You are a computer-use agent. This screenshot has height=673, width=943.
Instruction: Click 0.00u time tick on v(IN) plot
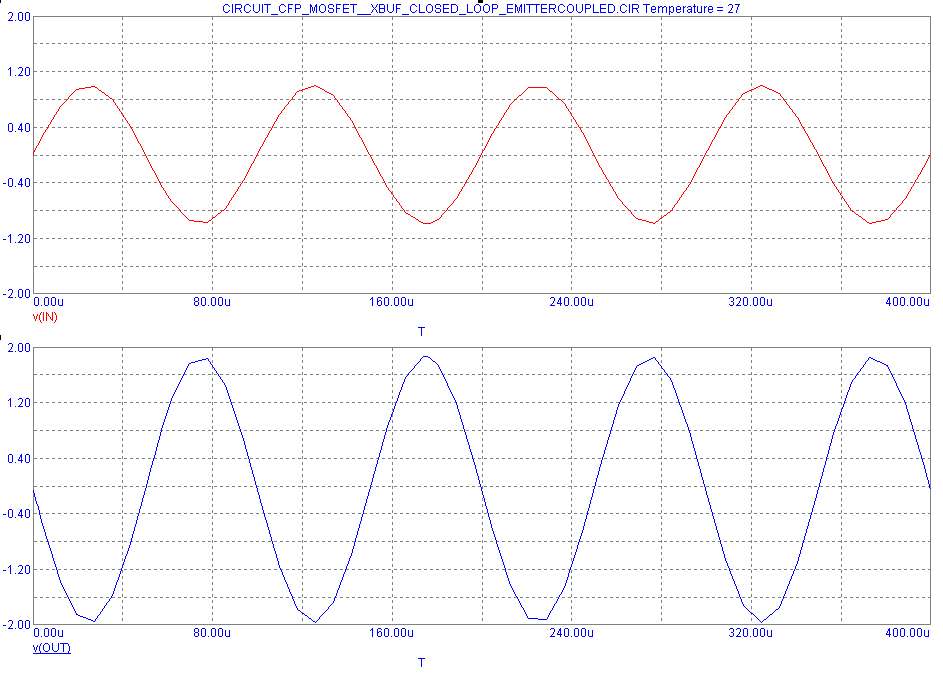[x=49, y=301]
